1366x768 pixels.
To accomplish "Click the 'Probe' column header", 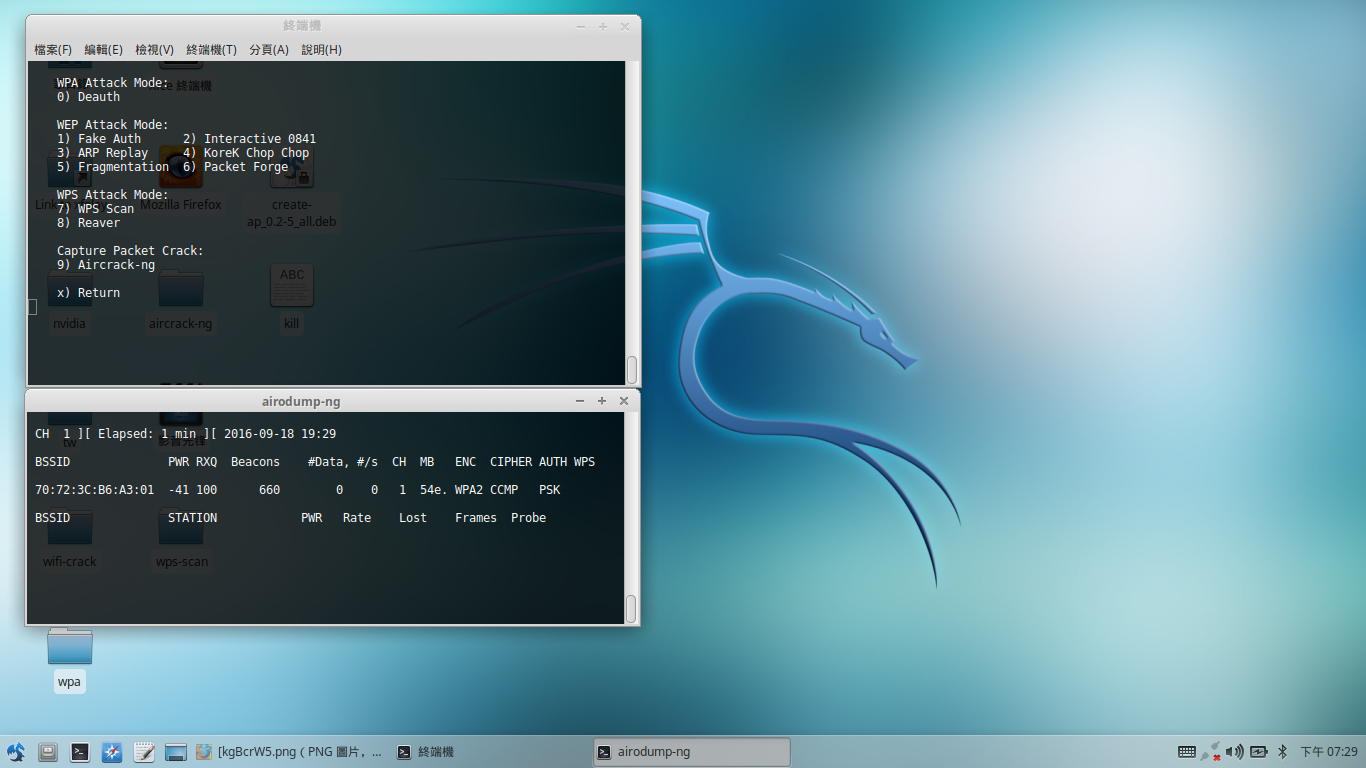I will pyautogui.click(x=529, y=518).
